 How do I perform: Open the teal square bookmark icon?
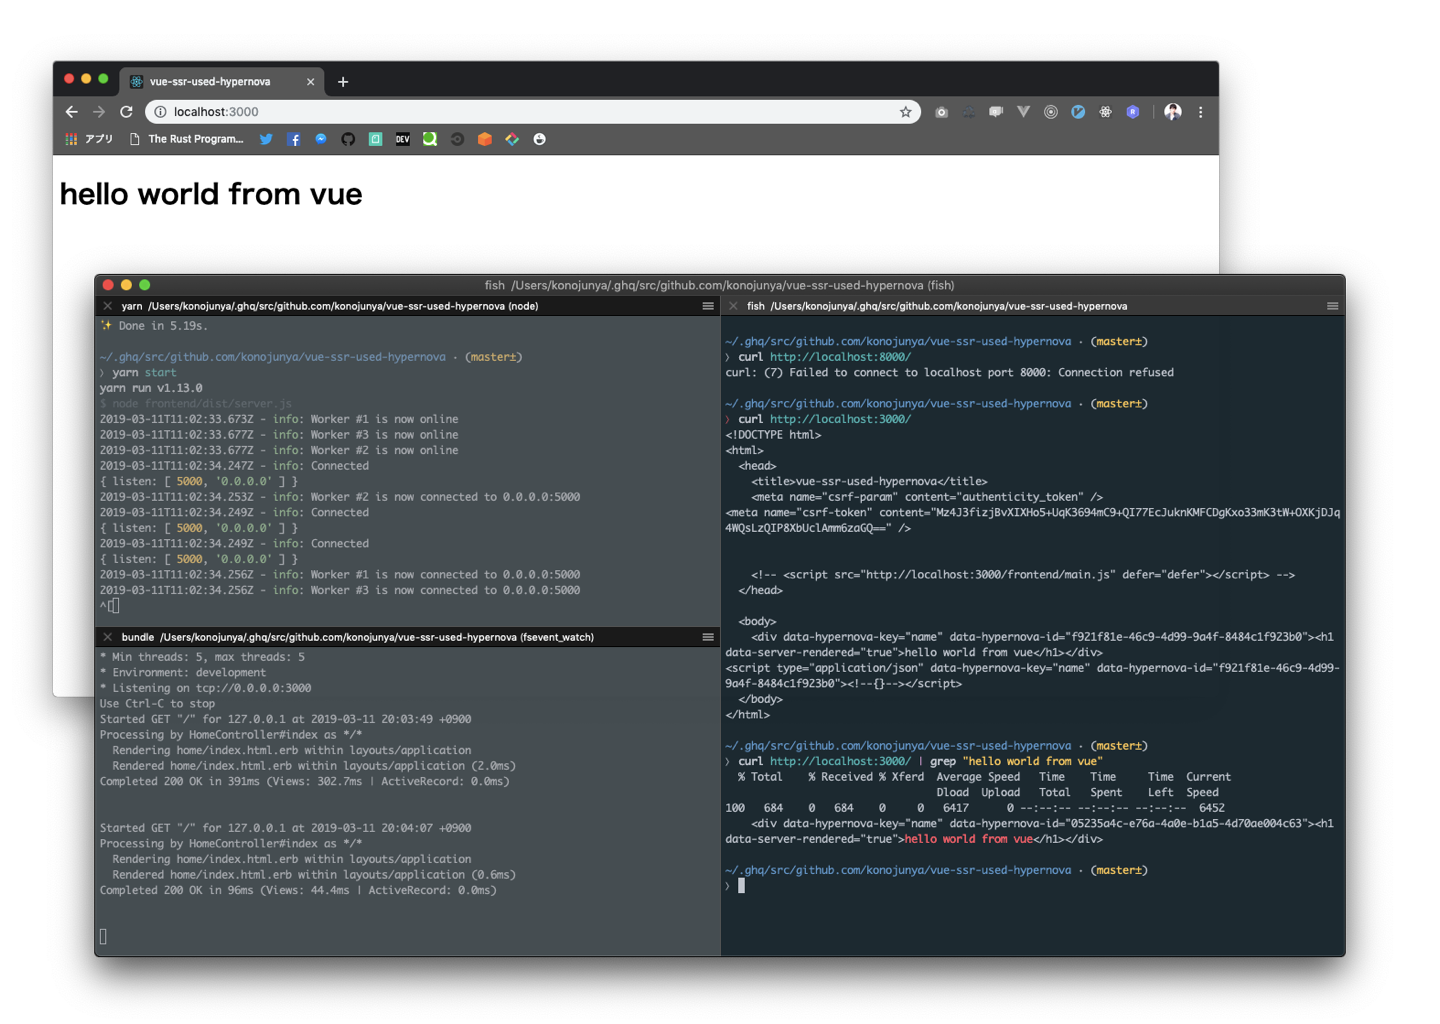pyautogui.click(x=375, y=139)
